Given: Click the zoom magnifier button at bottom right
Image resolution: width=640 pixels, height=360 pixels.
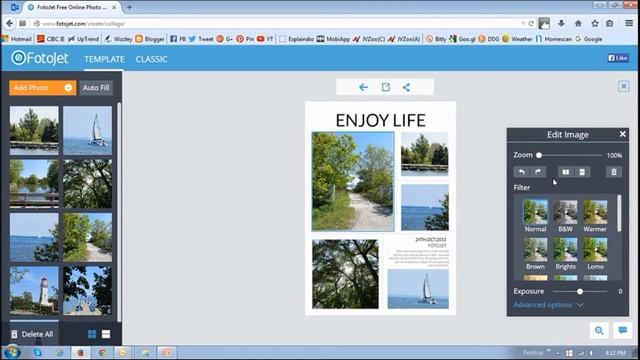Looking at the screenshot, I should click(599, 331).
